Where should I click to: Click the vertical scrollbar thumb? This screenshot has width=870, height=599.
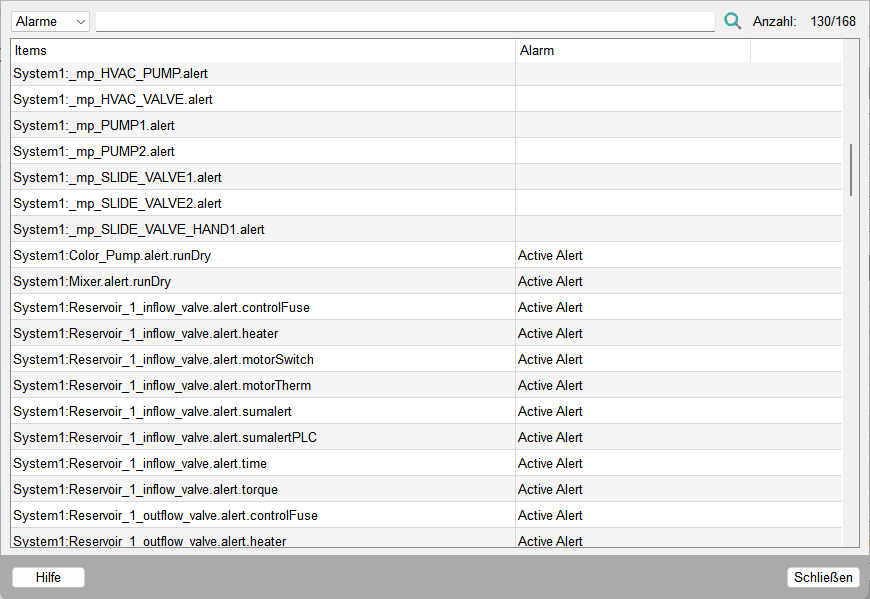click(x=851, y=169)
